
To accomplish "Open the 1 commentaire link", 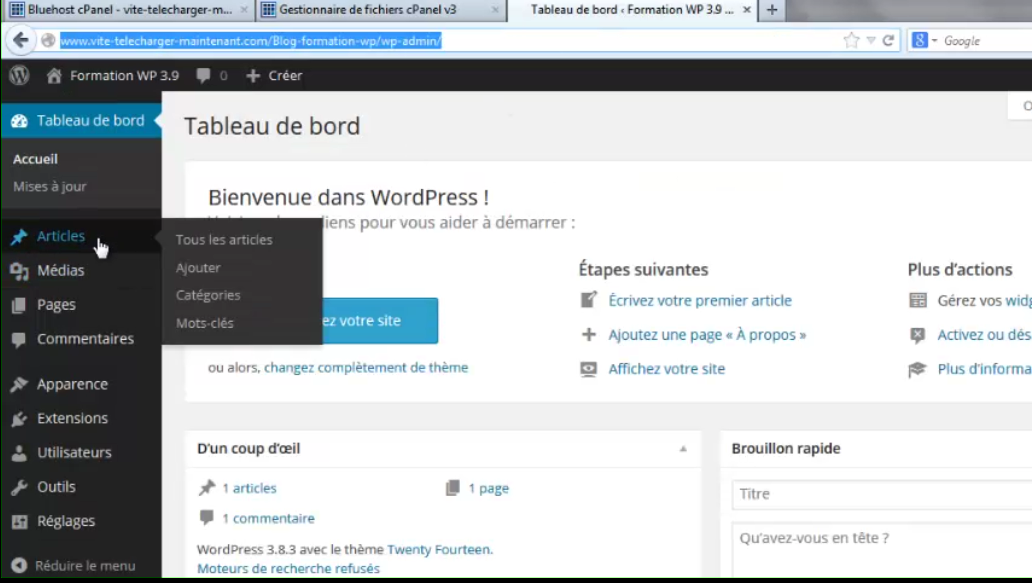I will coord(268,519).
